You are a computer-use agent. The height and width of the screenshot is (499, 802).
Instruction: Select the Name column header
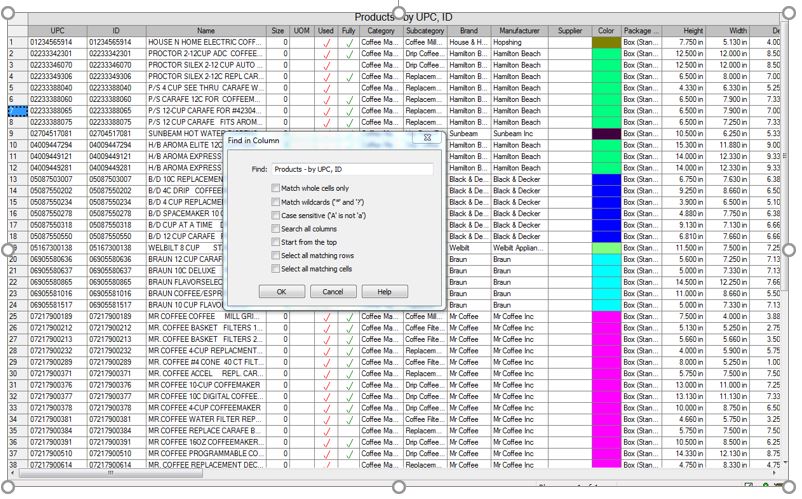(x=206, y=31)
